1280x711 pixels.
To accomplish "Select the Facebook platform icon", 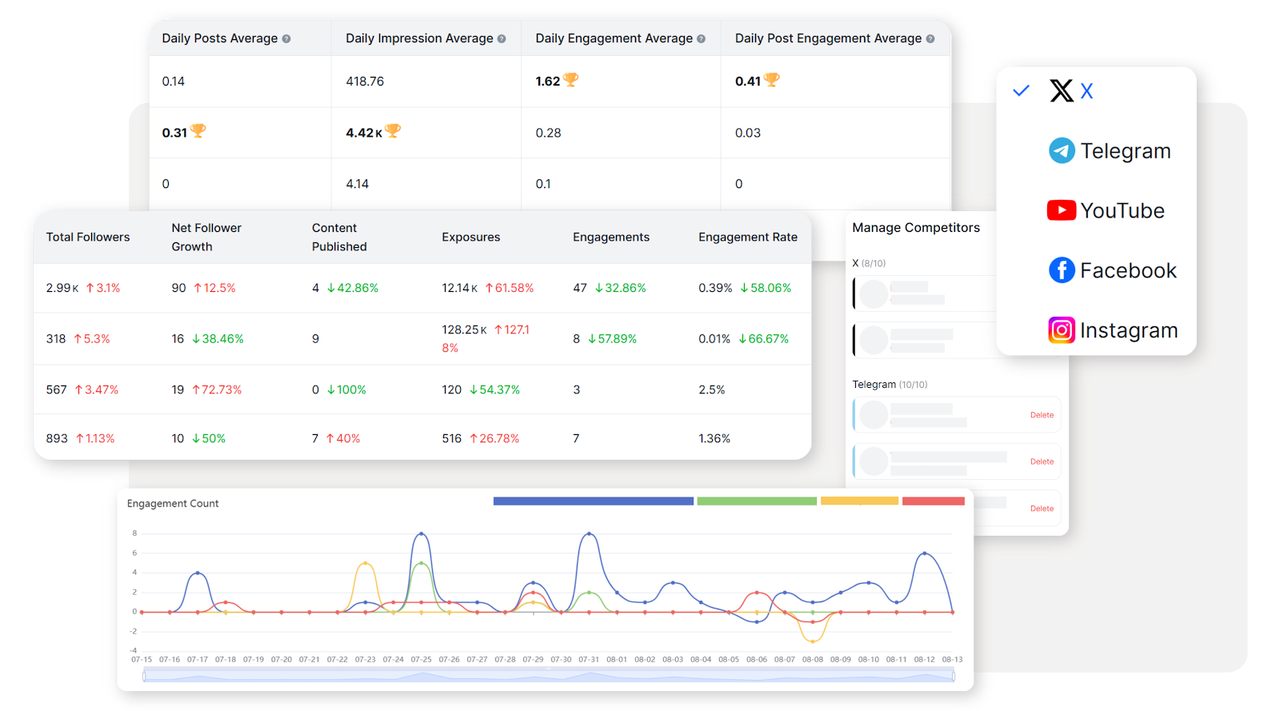I will coord(1061,270).
